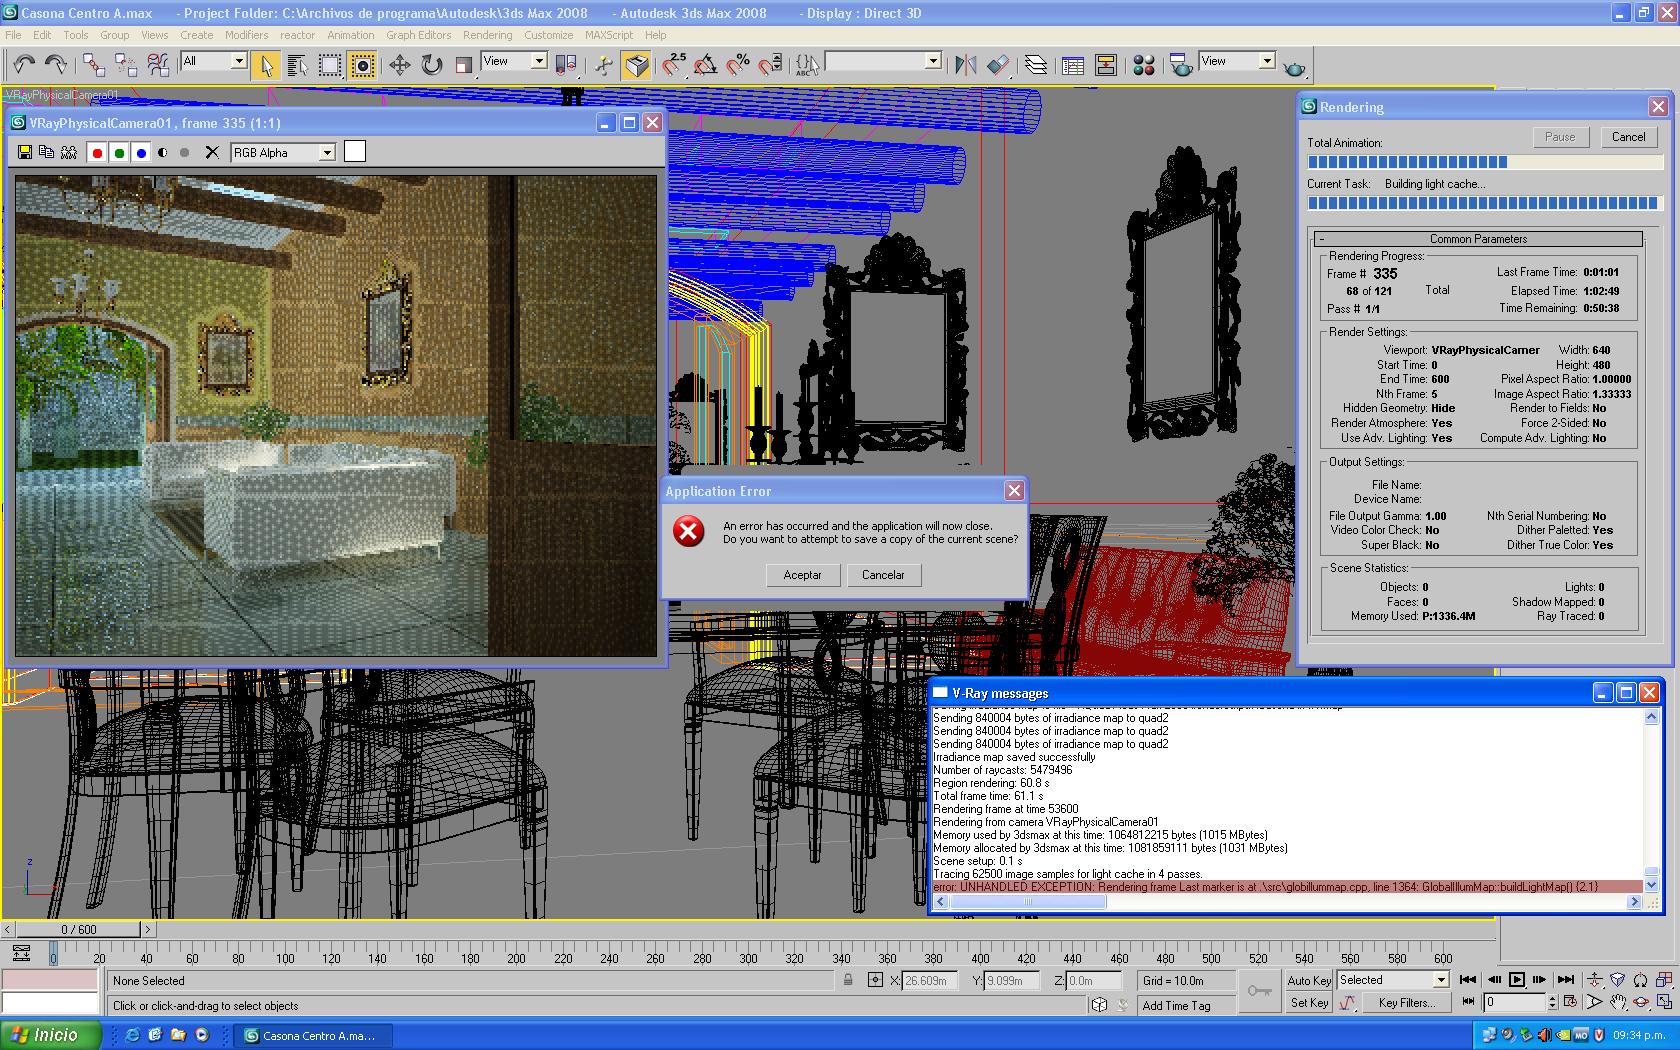Open the Schematic View

[1105, 65]
